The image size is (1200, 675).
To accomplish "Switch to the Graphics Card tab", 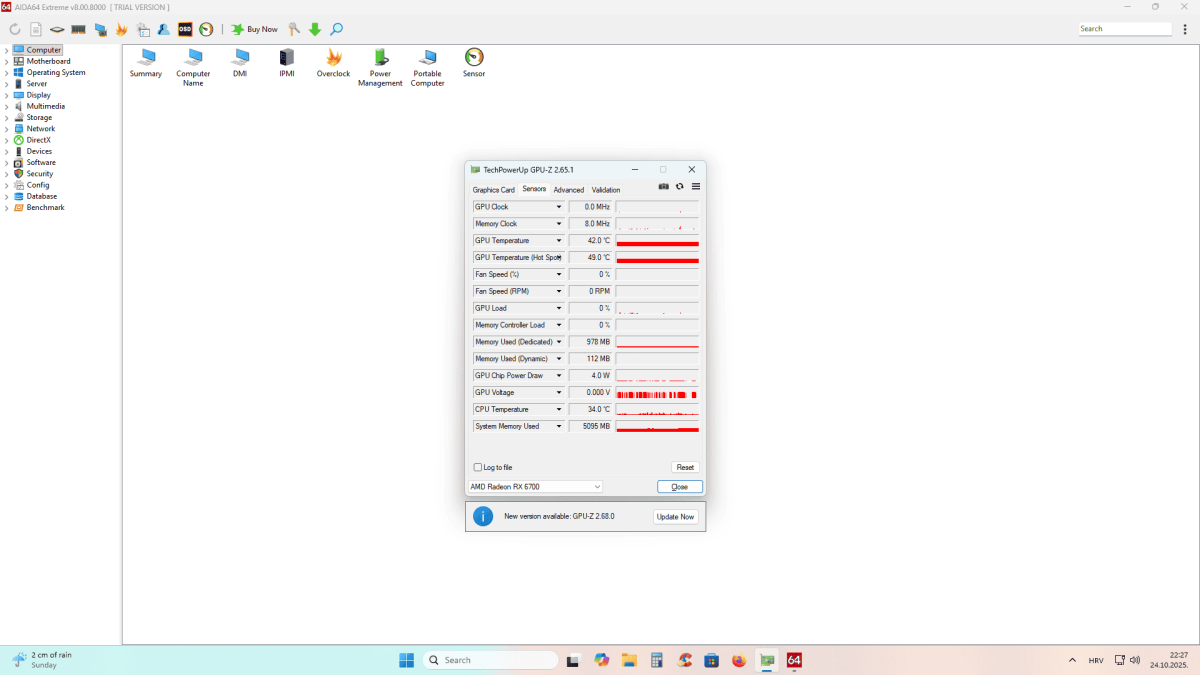I will [493, 190].
